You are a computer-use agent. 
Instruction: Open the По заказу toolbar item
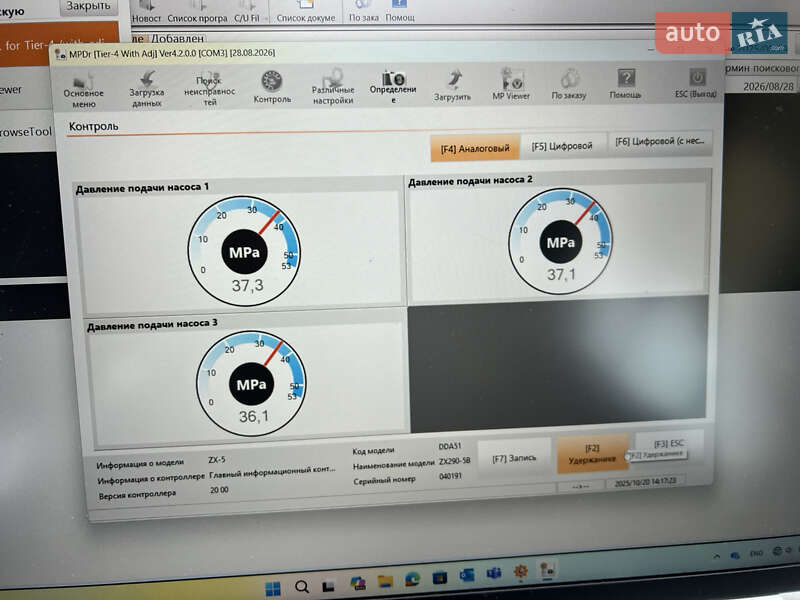(x=569, y=85)
